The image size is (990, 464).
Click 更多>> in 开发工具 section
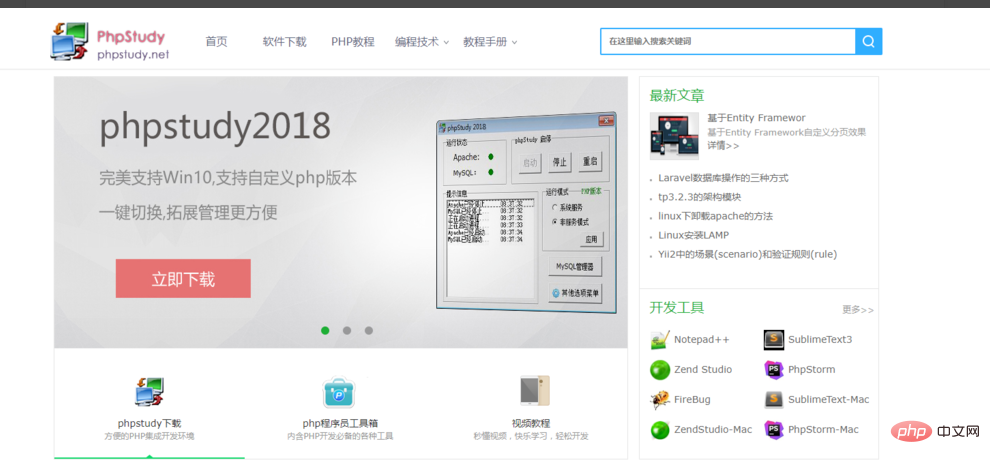[x=858, y=310]
